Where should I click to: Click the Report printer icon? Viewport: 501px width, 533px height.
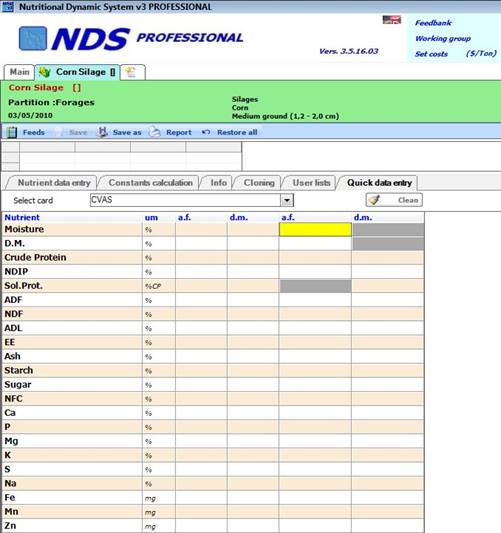tap(155, 132)
